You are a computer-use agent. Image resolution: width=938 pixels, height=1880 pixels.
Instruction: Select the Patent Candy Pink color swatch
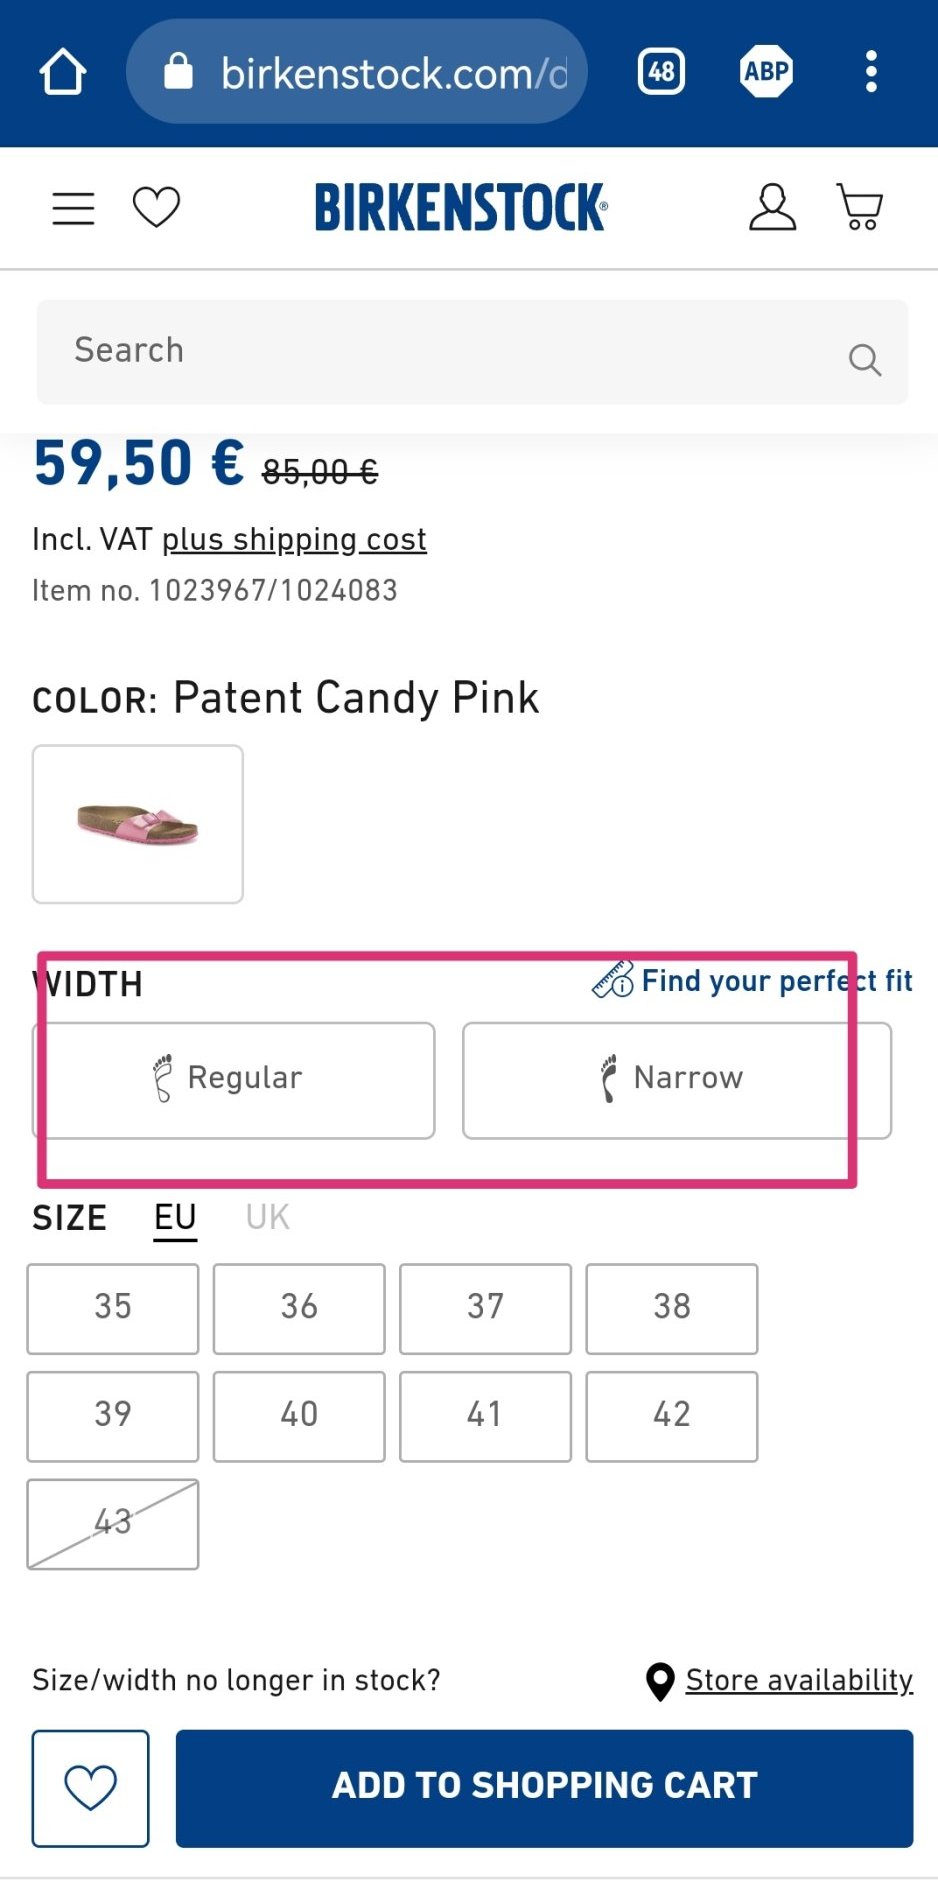point(138,824)
